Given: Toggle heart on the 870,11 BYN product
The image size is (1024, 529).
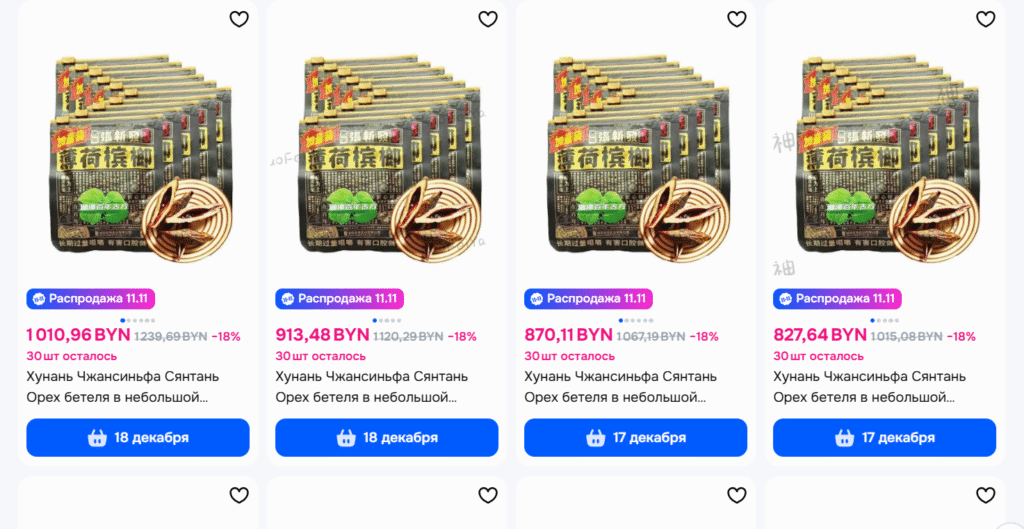Looking at the screenshot, I should pyautogui.click(x=737, y=19).
